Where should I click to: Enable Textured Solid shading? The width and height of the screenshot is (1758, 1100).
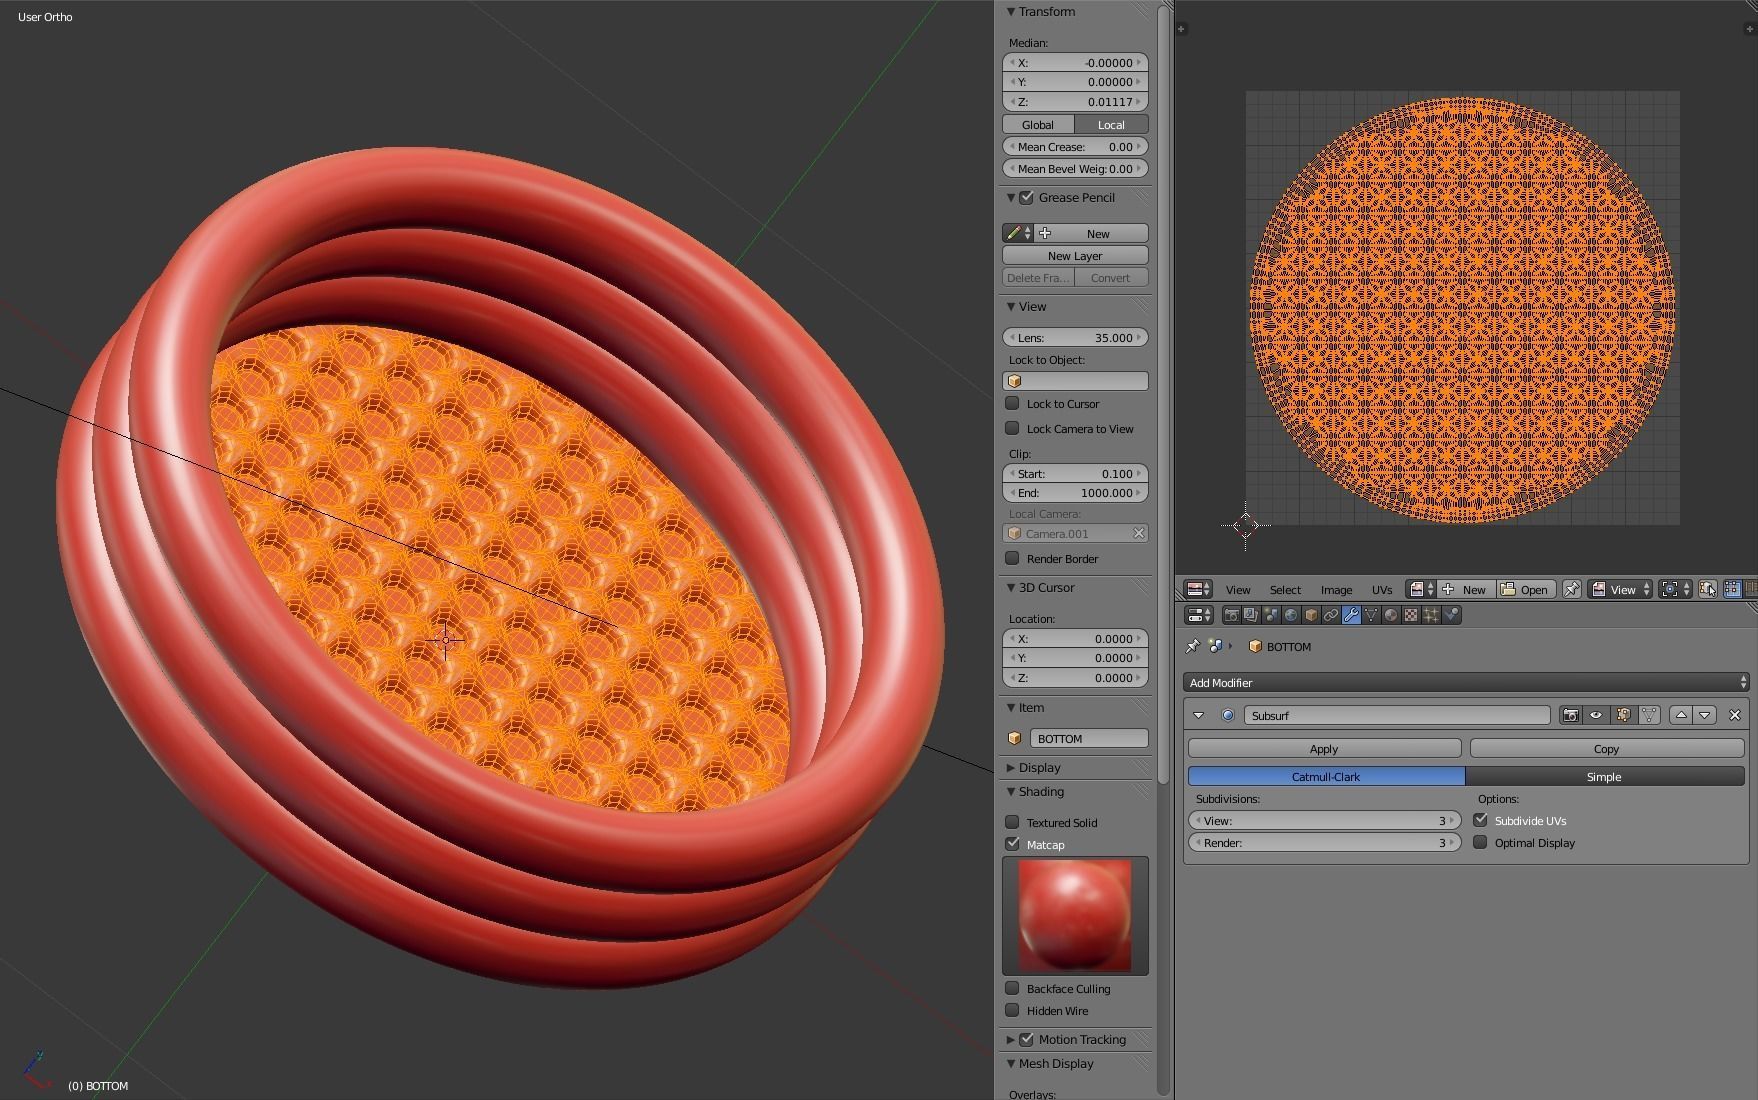coord(1012,822)
